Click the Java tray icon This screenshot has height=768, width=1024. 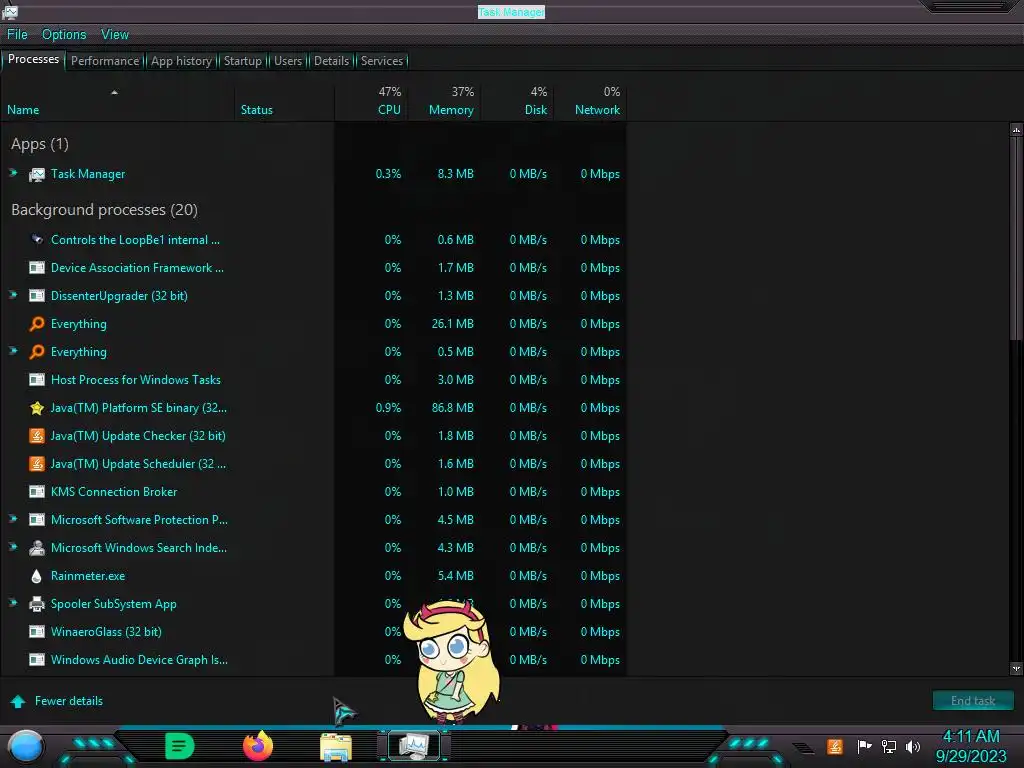tap(835, 746)
